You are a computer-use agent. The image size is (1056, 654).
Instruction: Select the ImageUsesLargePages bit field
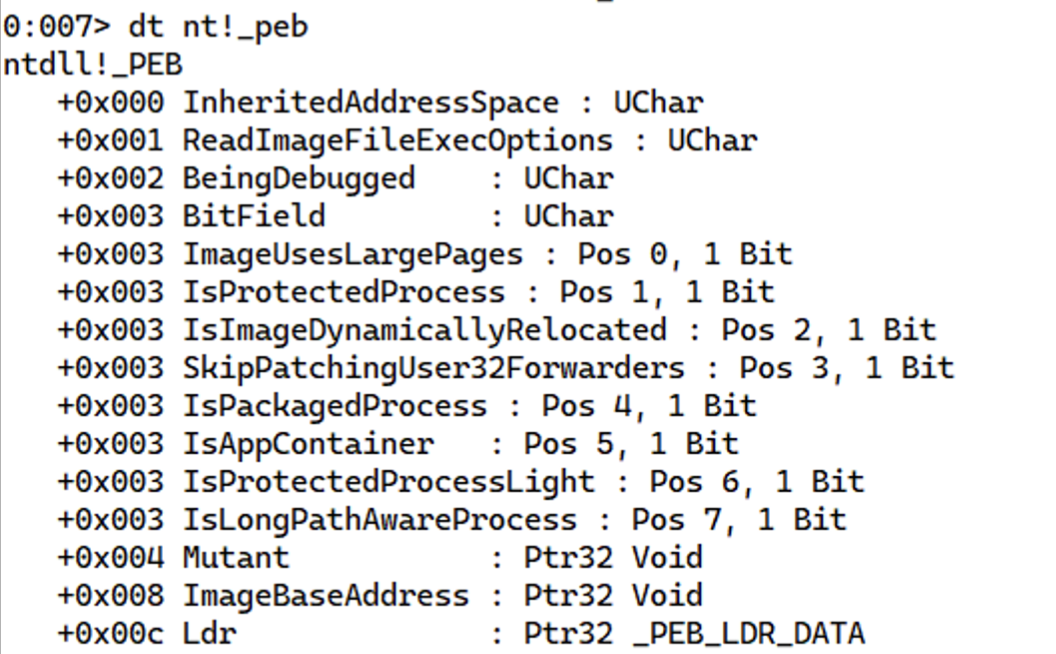pyautogui.click(x=352, y=255)
